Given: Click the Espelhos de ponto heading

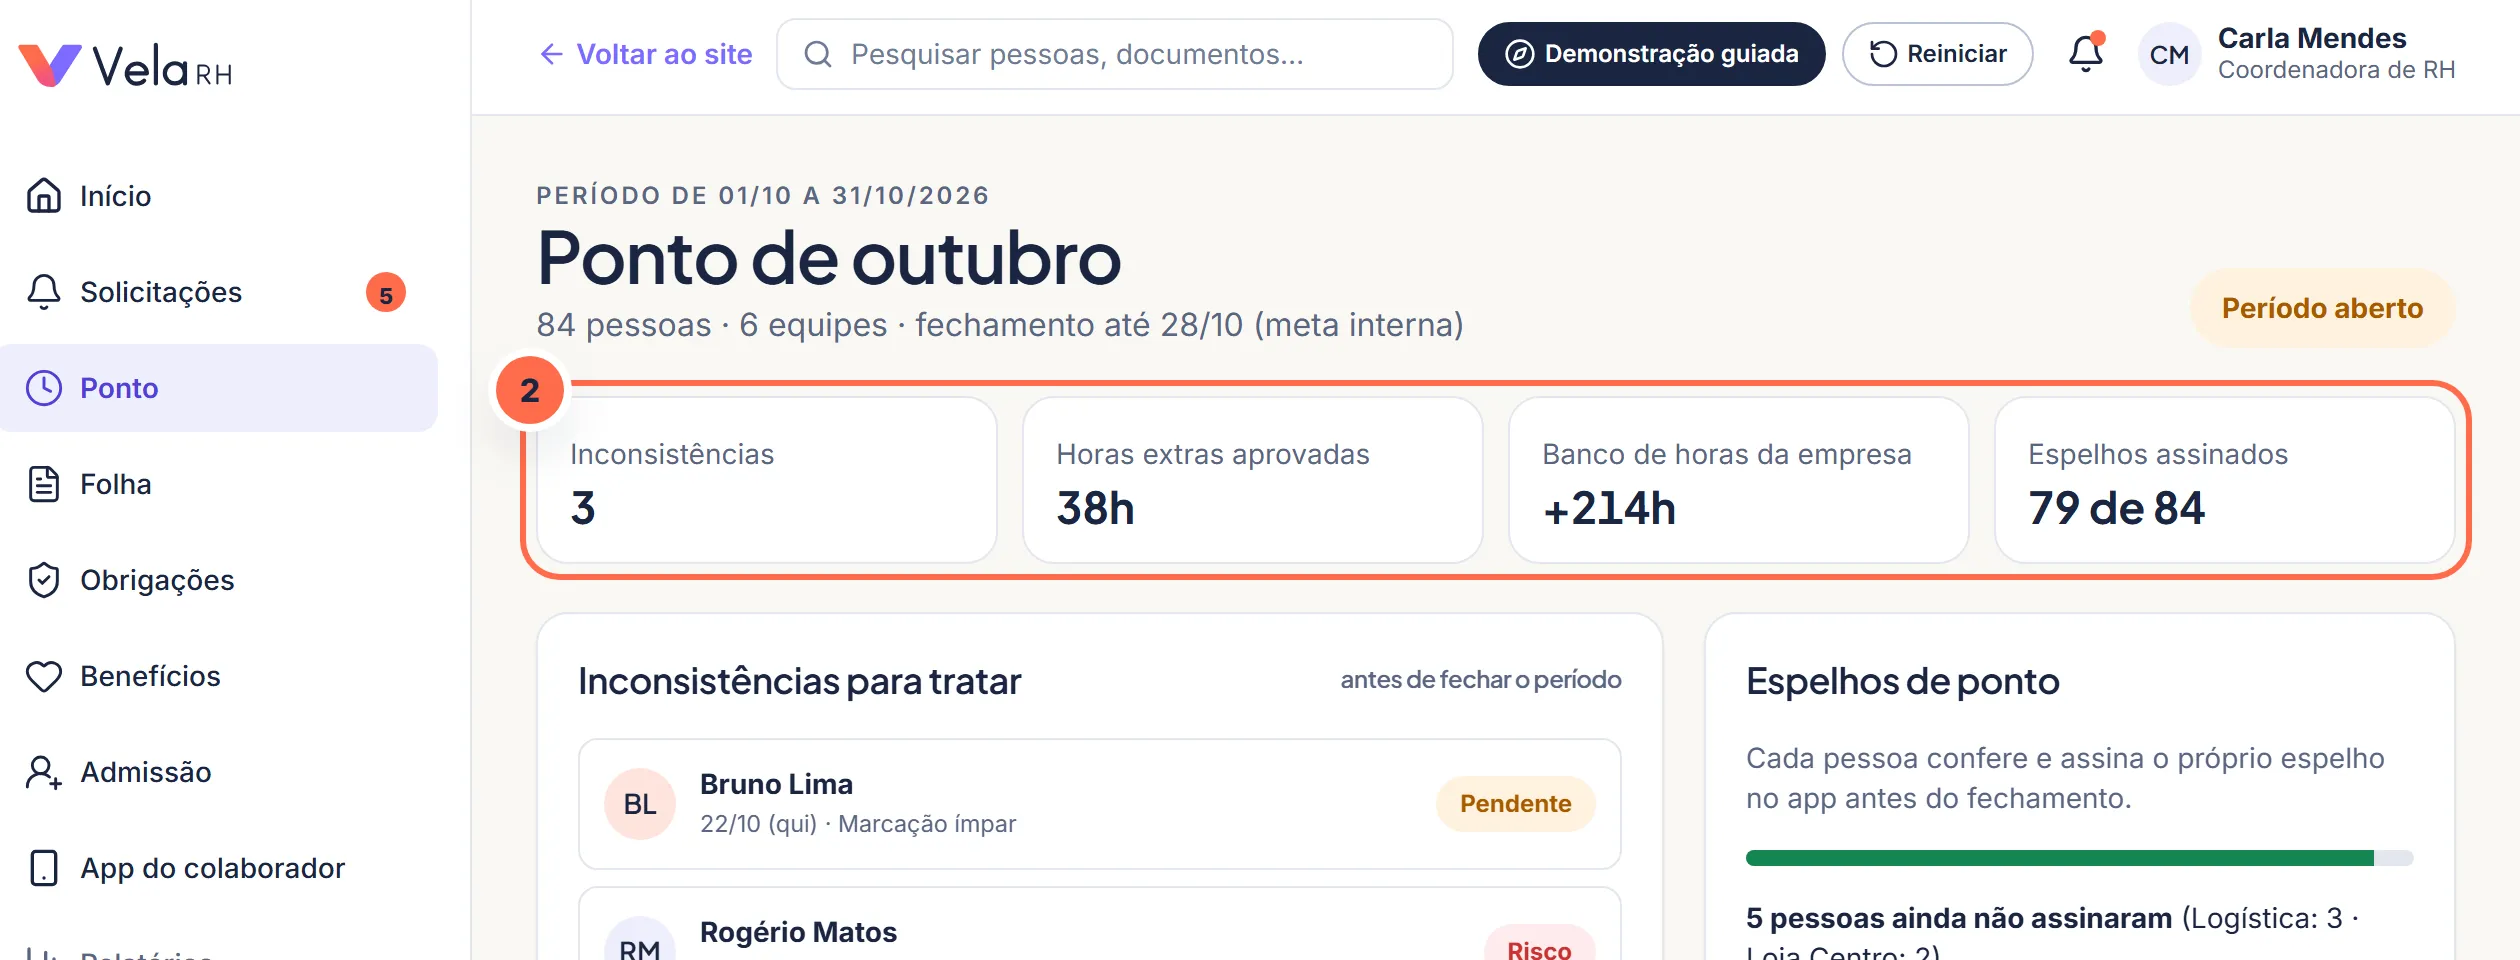Looking at the screenshot, I should (1903, 681).
